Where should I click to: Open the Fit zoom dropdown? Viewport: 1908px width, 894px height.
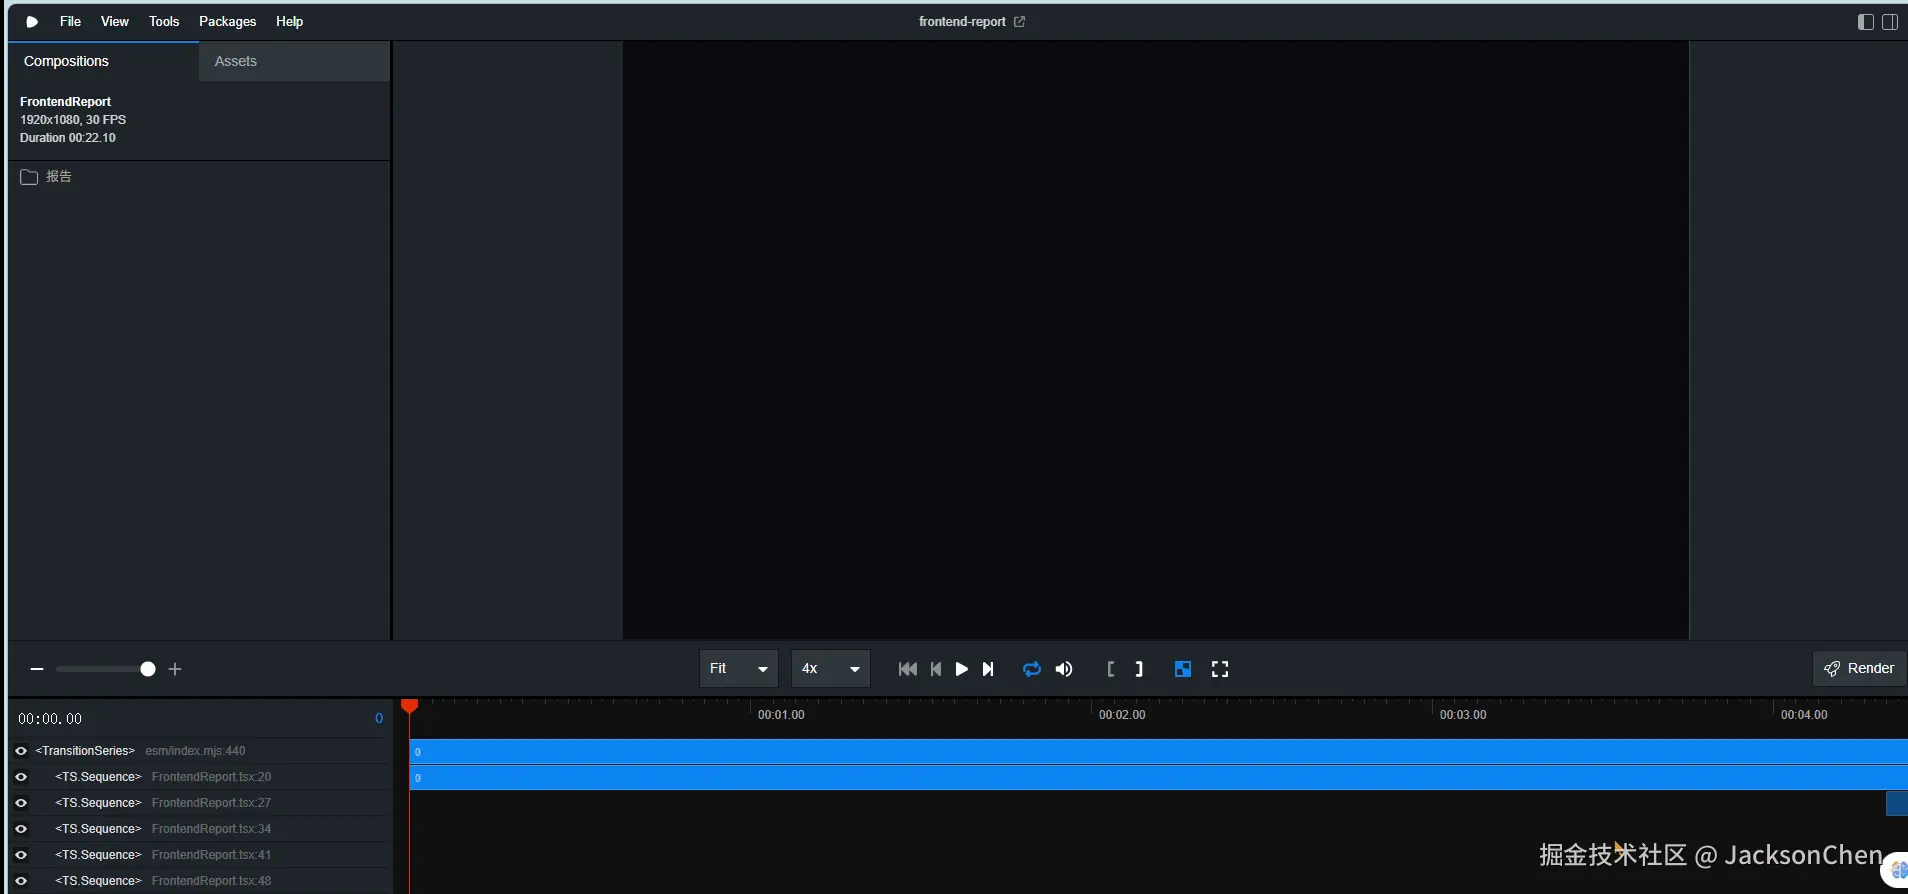click(x=738, y=669)
